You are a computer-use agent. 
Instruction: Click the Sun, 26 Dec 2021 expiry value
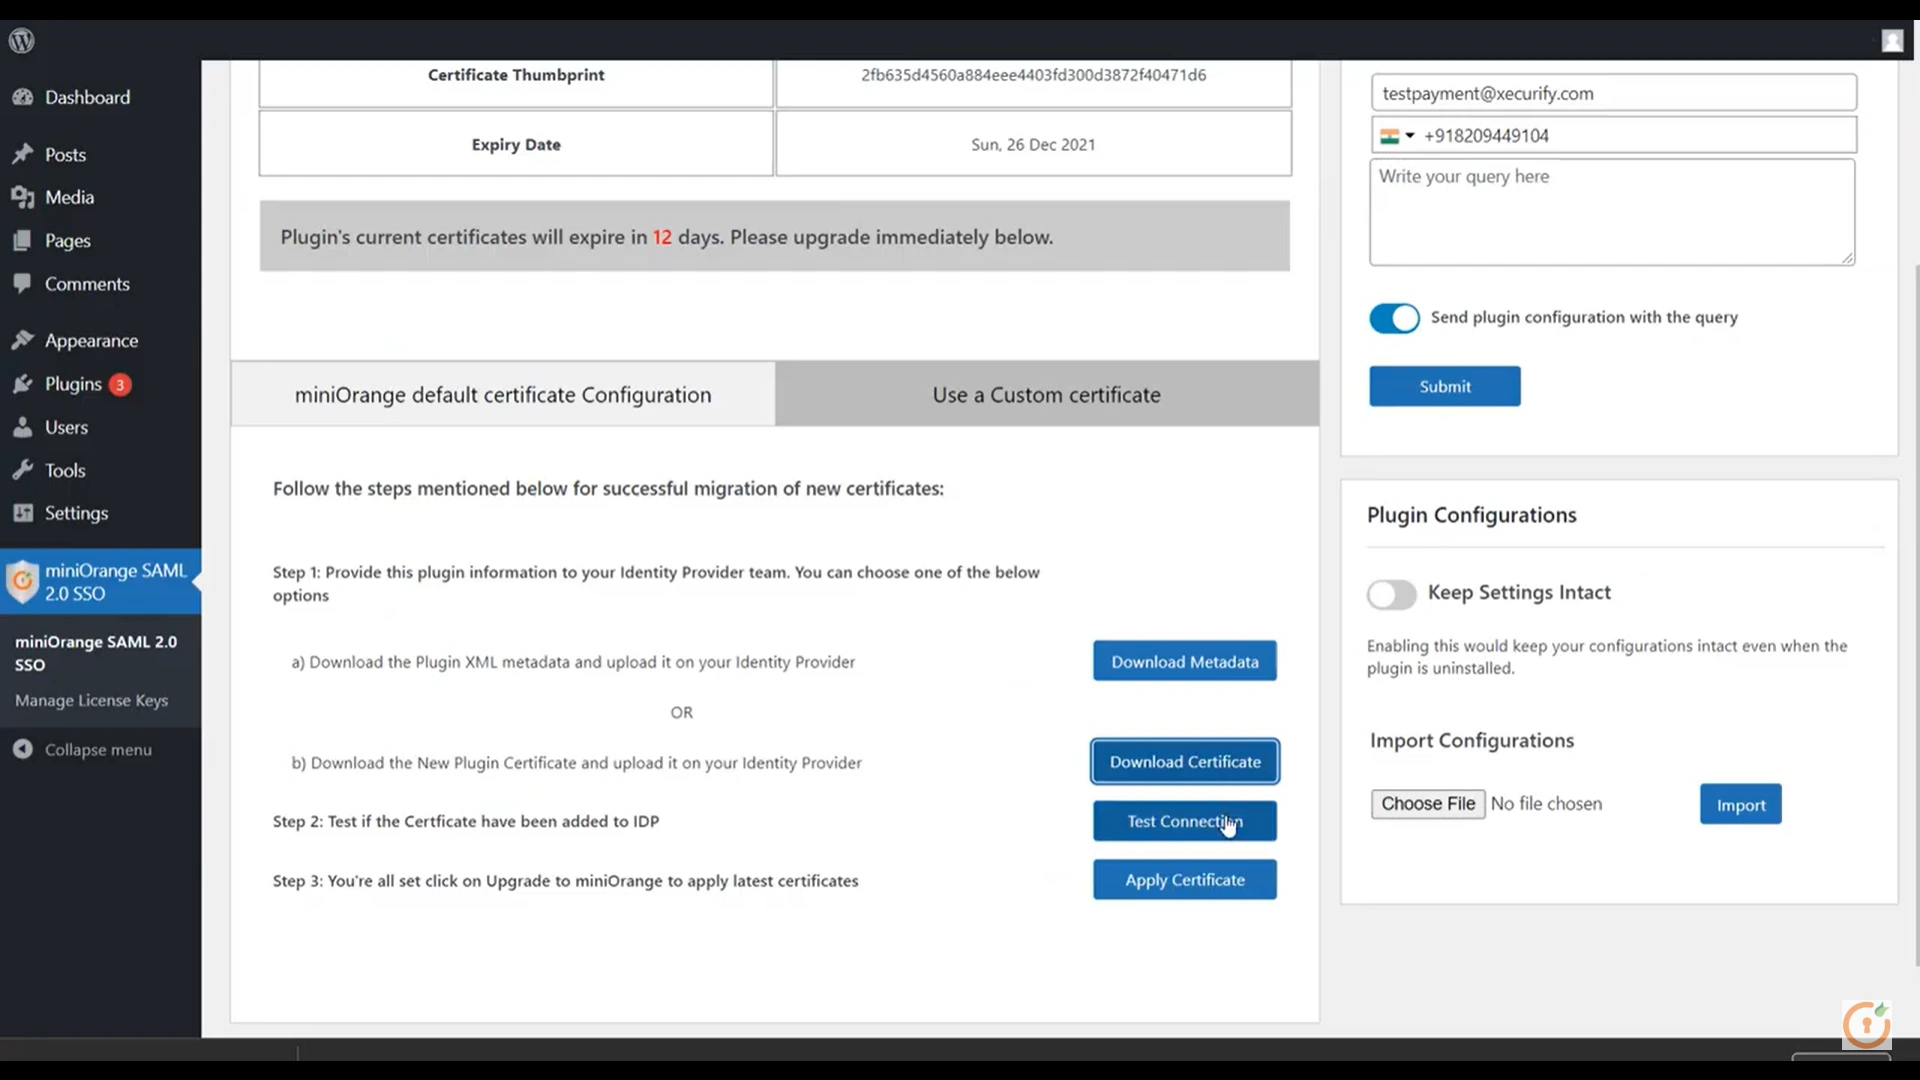click(1033, 144)
